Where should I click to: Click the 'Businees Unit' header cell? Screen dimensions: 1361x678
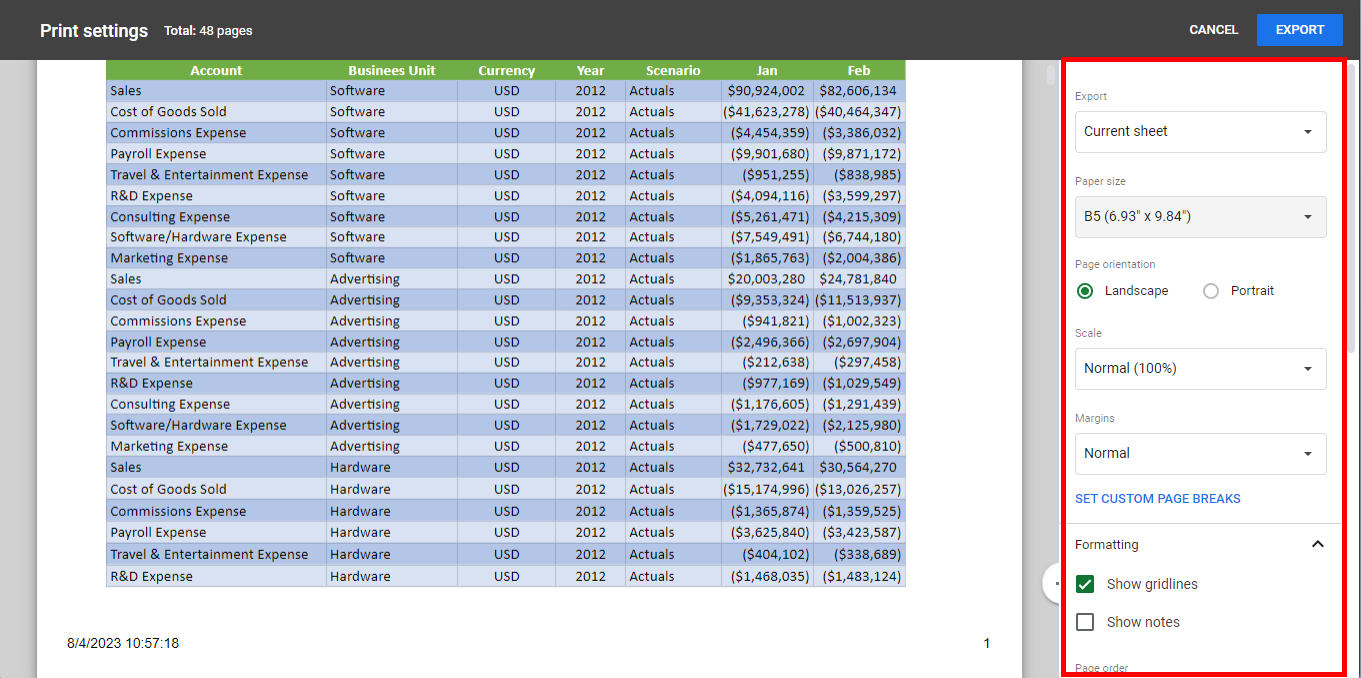pyautogui.click(x=391, y=70)
